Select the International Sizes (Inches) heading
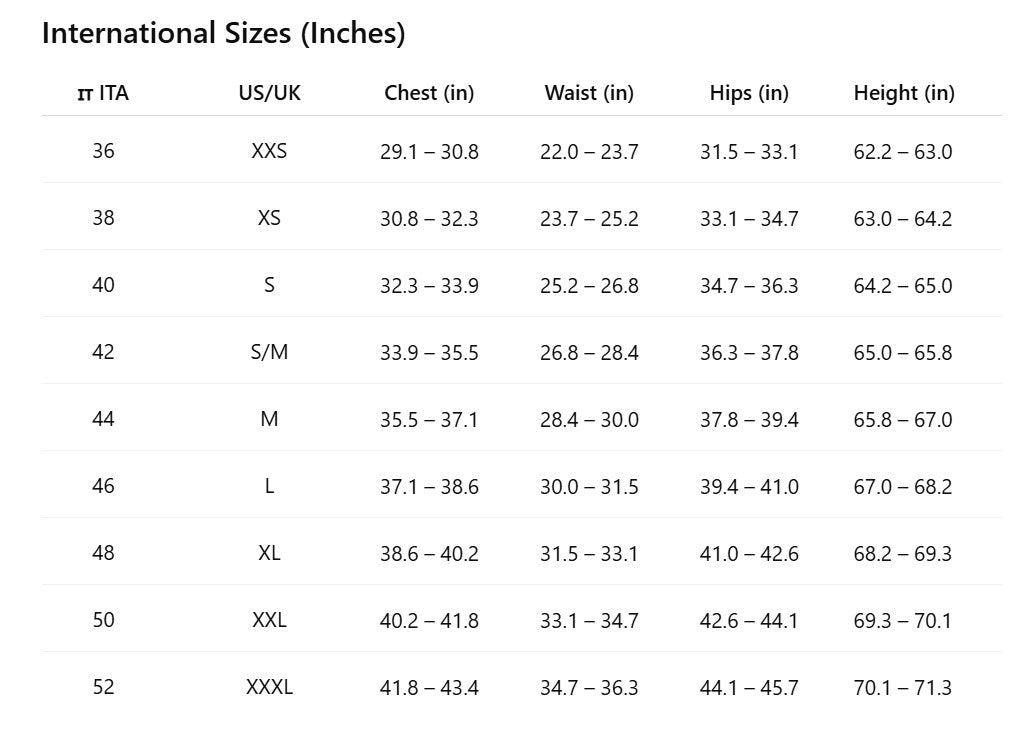The height and width of the screenshot is (739, 1030). [x=223, y=33]
